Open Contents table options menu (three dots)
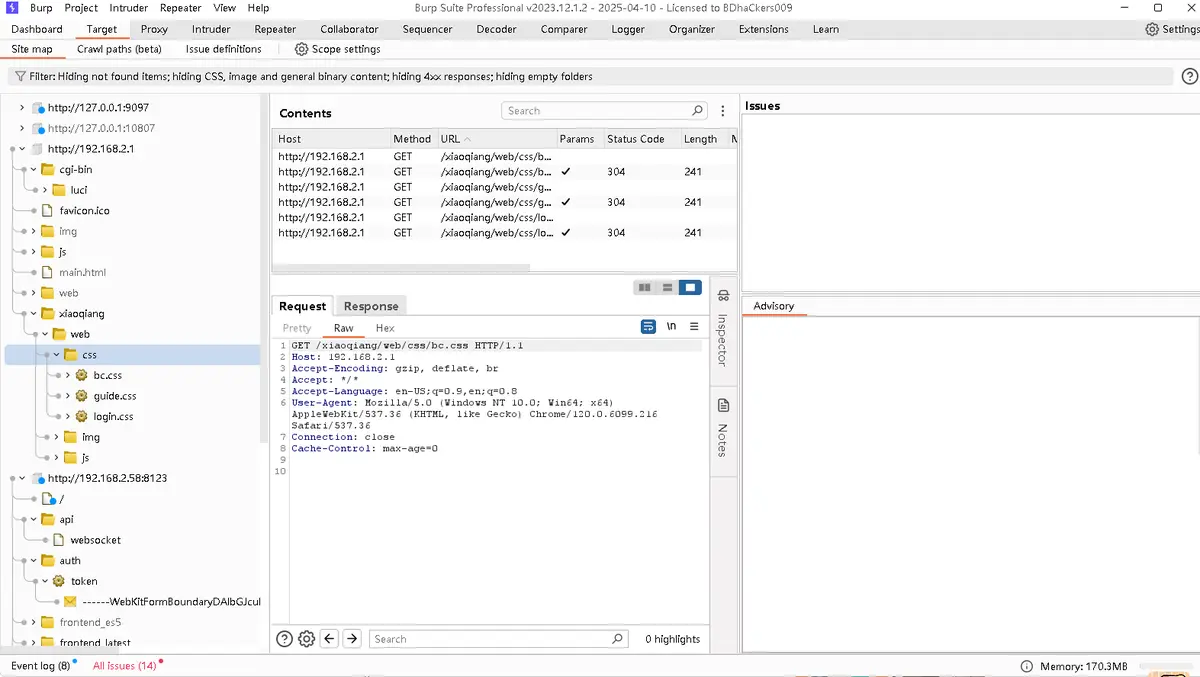Viewport: 1200px width, 677px height. 723,111
